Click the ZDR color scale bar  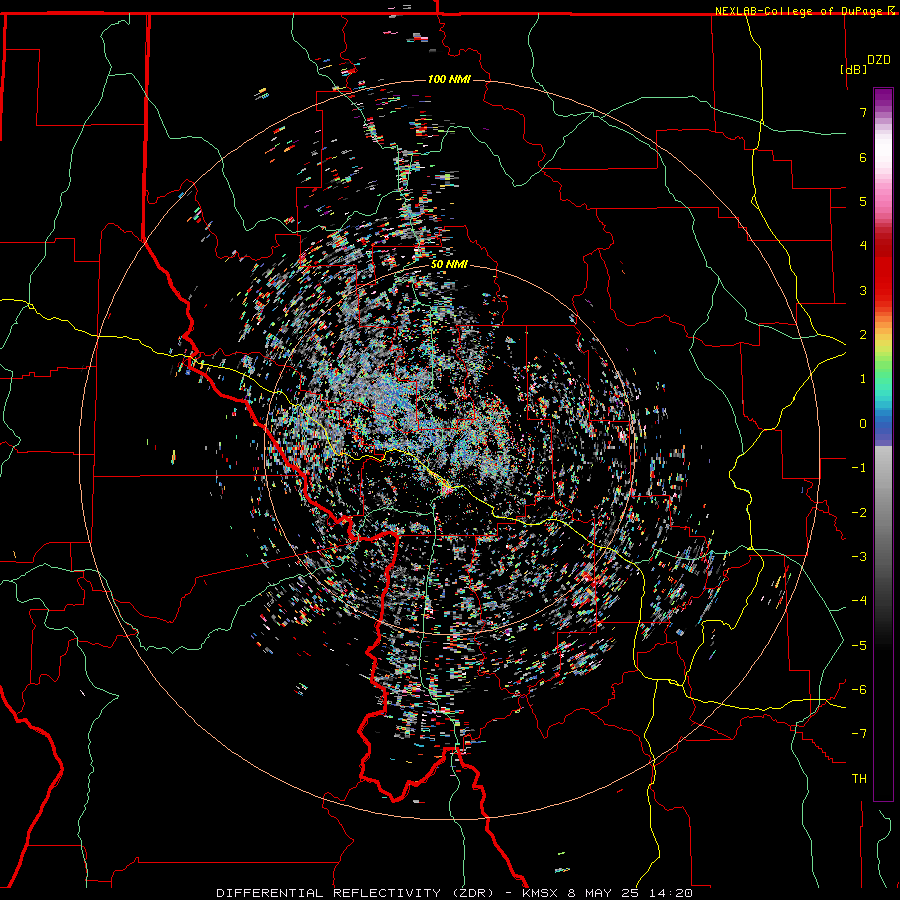click(x=883, y=444)
